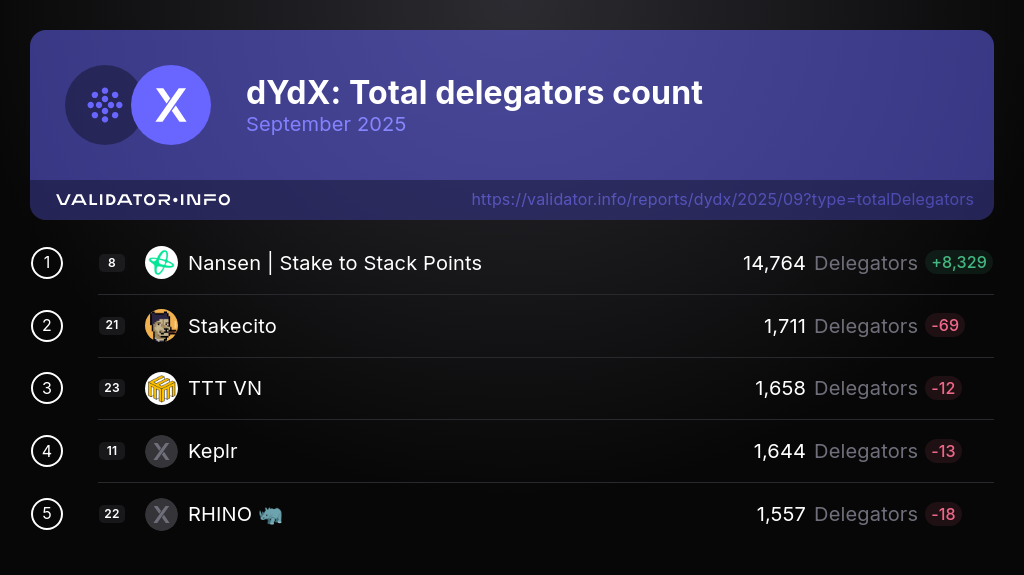The height and width of the screenshot is (575, 1024).
Task: Click the Keplr validator icon
Action: [161, 451]
